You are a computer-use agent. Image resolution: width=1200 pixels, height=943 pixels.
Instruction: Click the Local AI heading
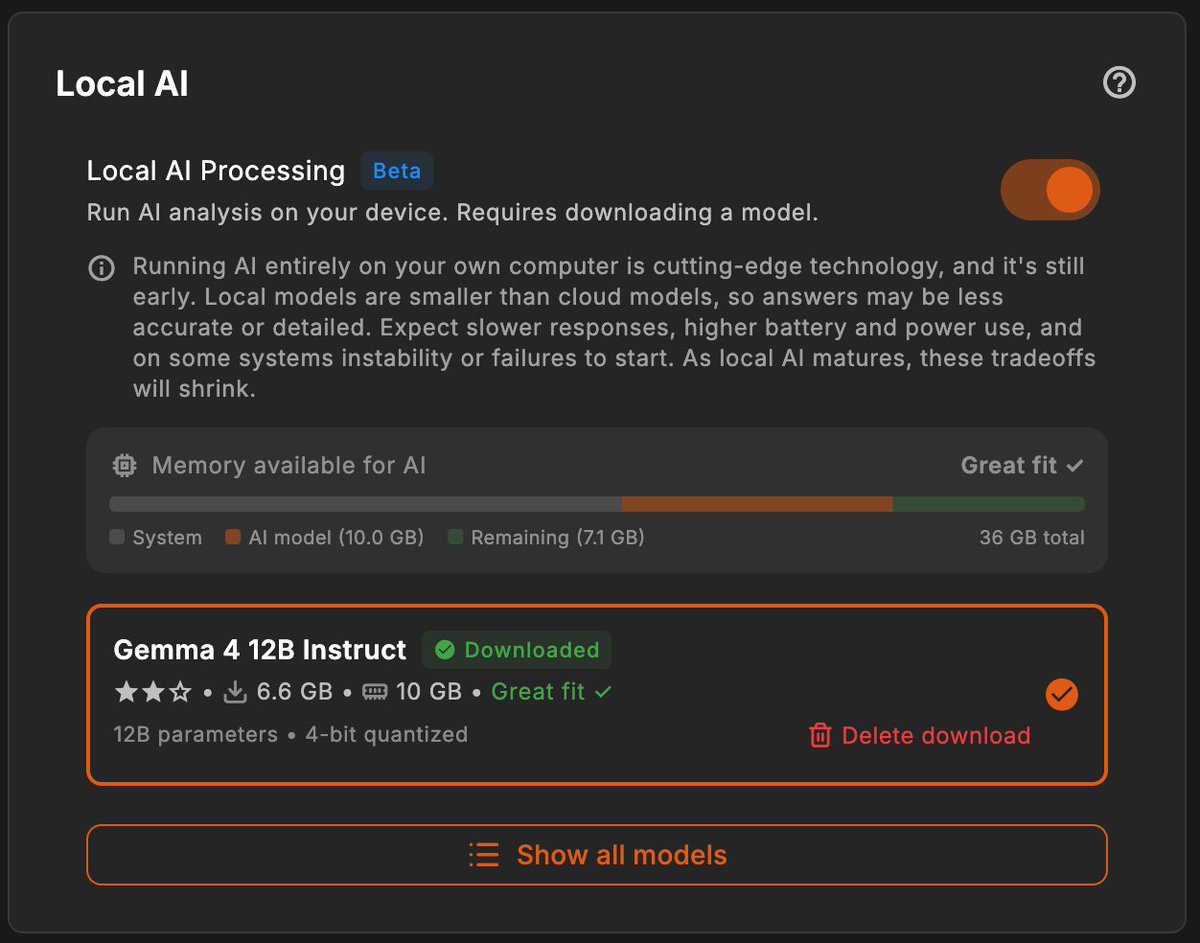122,84
